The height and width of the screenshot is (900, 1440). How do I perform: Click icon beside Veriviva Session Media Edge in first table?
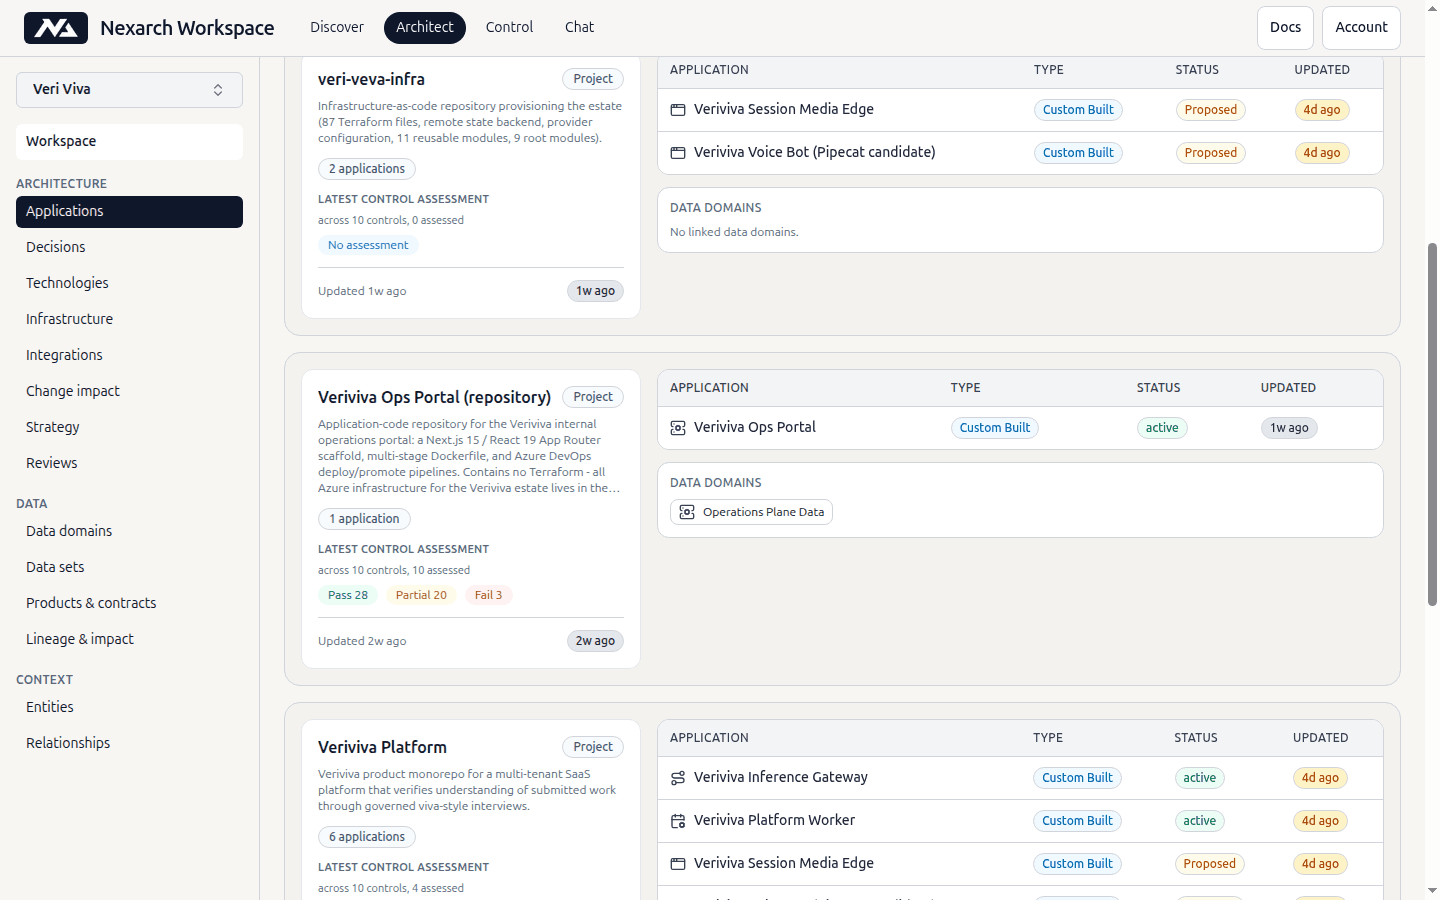[678, 110]
